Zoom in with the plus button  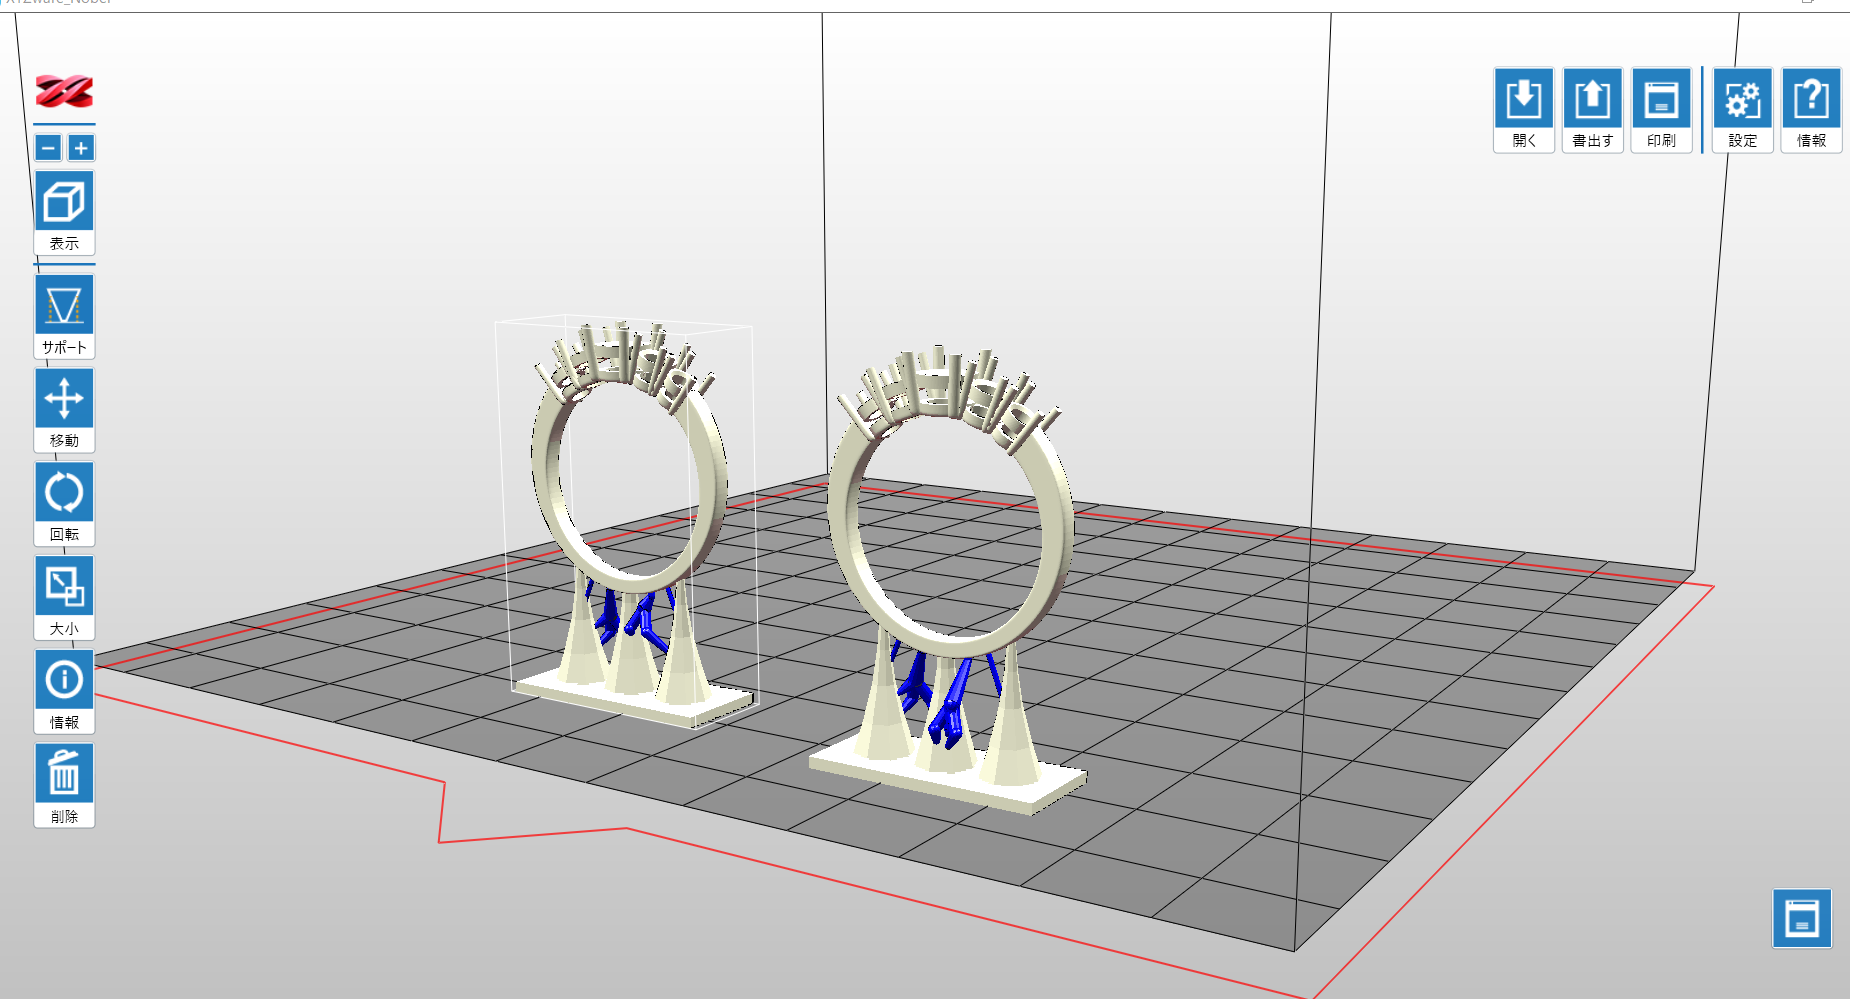[81, 148]
